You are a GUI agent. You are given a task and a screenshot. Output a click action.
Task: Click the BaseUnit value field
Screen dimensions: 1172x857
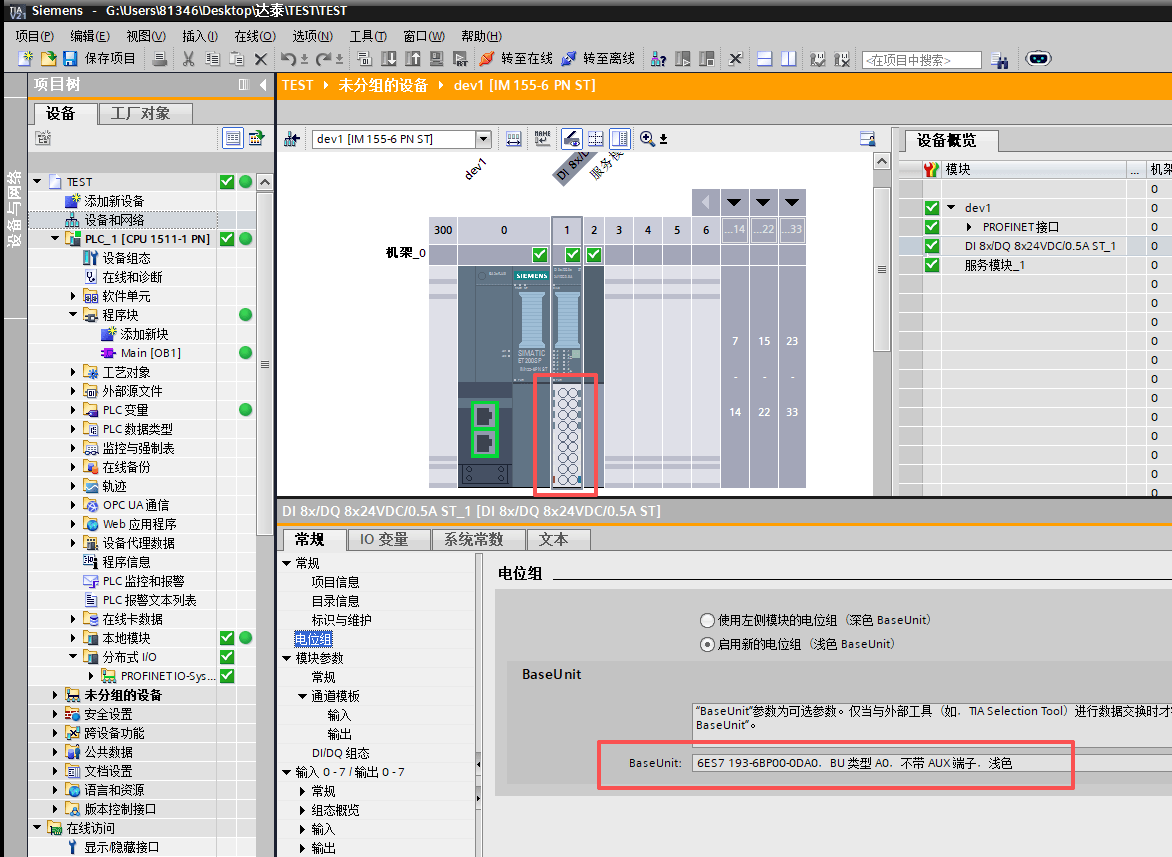tap(932, 763)
